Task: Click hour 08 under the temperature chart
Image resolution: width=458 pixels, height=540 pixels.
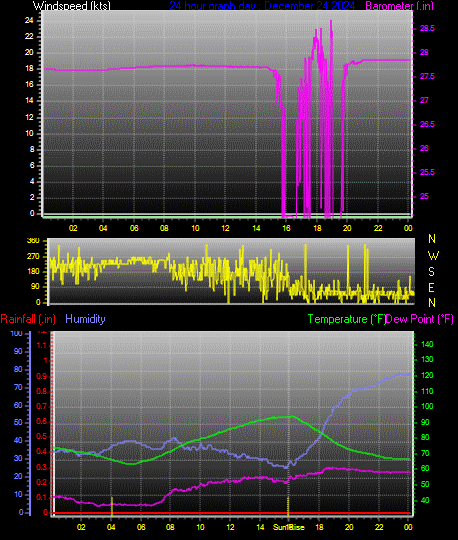Action: coord(170,527)
